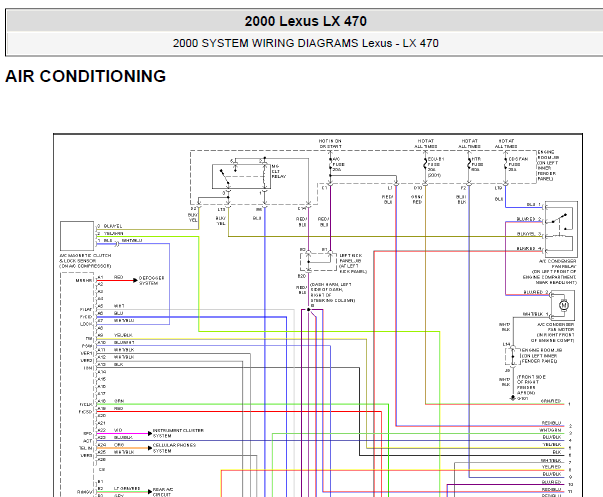Click the "BLU/BLK" label under HTR fuse

click(x=461, y=199)
